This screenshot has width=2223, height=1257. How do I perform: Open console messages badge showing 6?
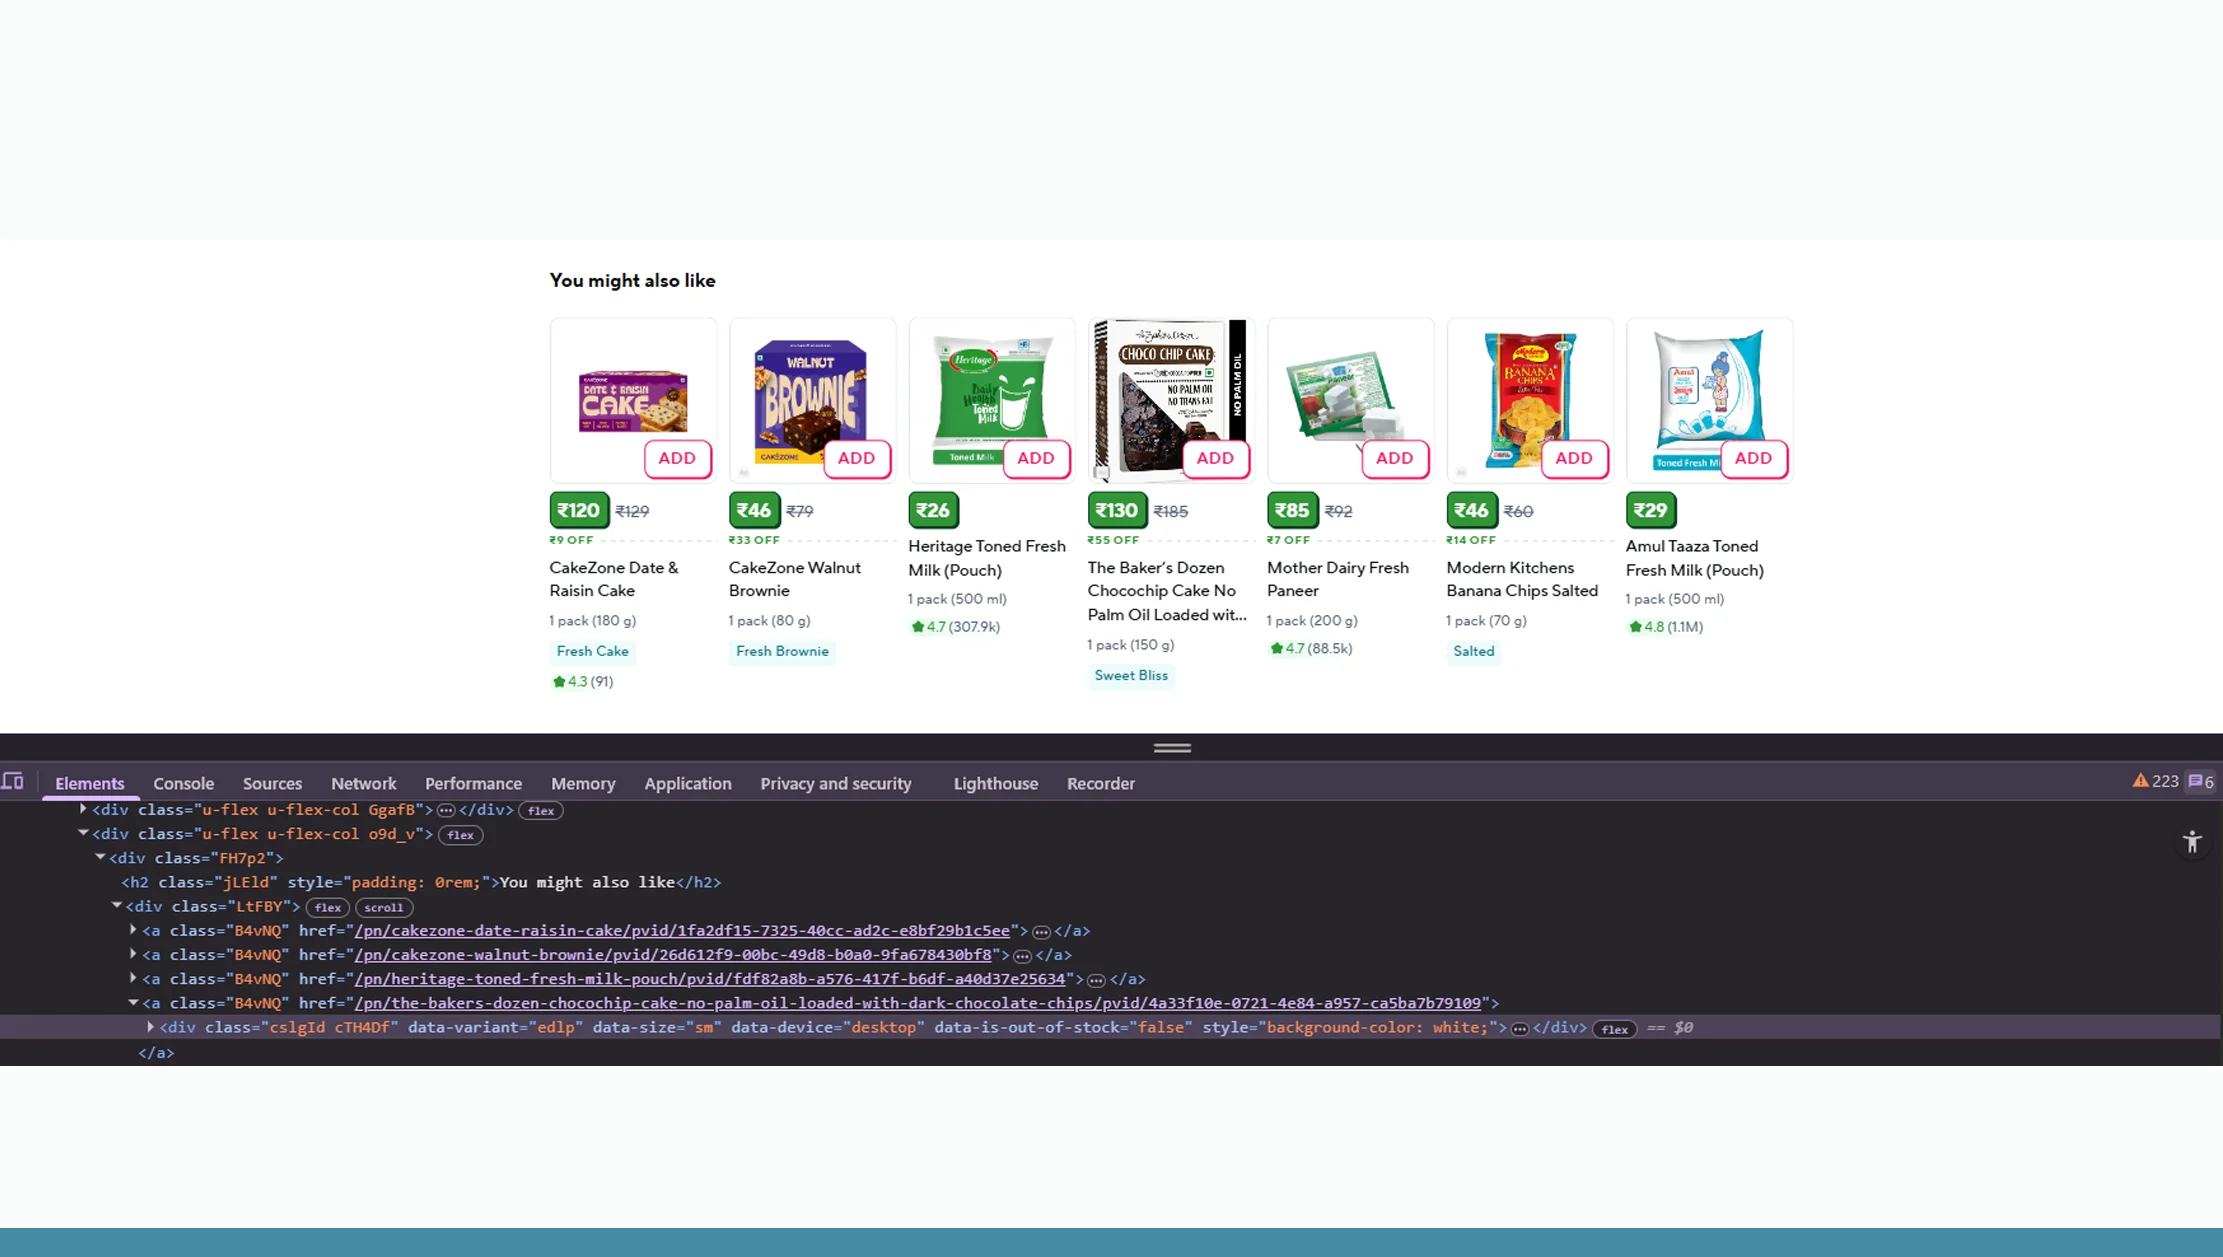pyautogui.click(x=2196, y=781)
